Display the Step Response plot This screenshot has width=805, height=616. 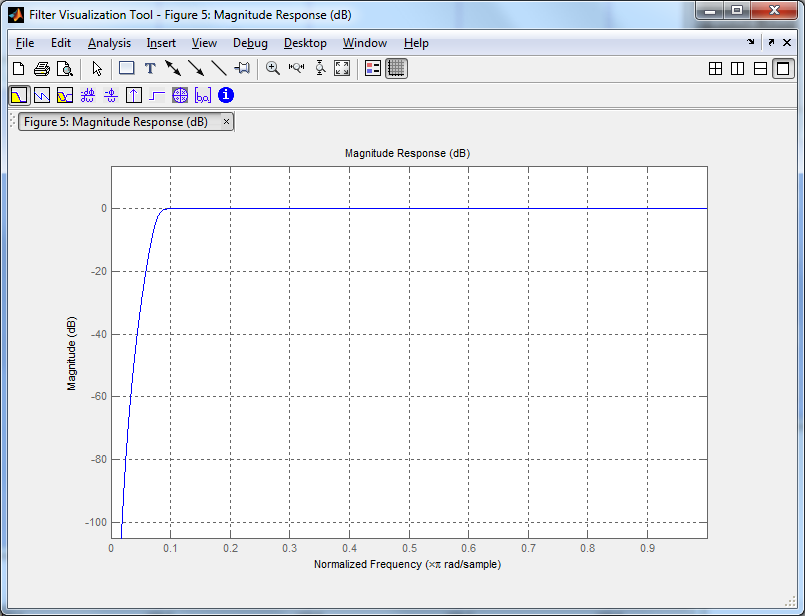point(157,95)
